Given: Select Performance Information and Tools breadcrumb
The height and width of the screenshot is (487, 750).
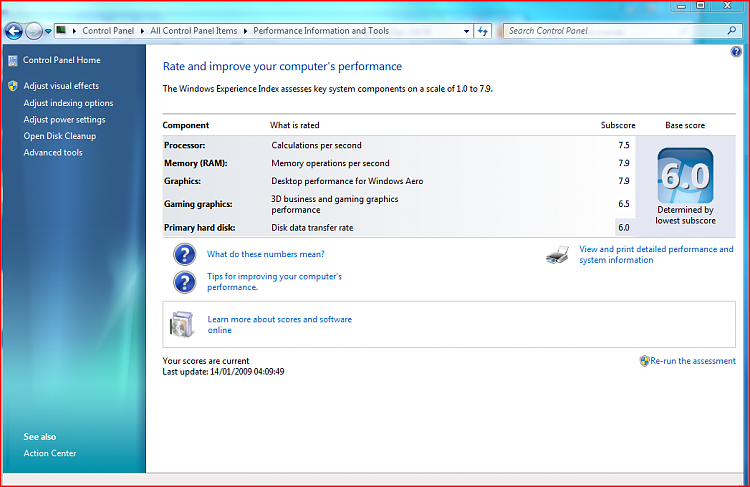Looking at the screenshot, I should click(x=321, y=31).
